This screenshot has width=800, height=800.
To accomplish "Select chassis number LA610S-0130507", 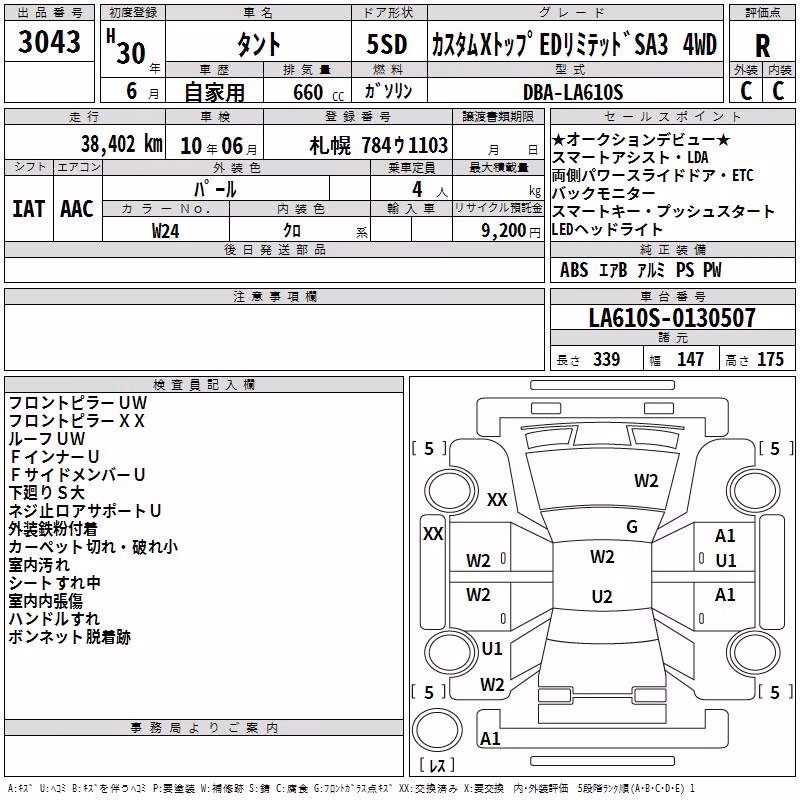I will [672, 318].
